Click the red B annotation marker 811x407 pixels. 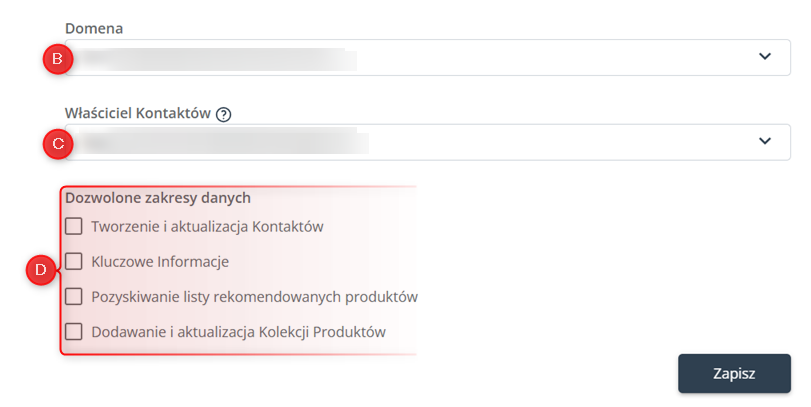(58, 58)
